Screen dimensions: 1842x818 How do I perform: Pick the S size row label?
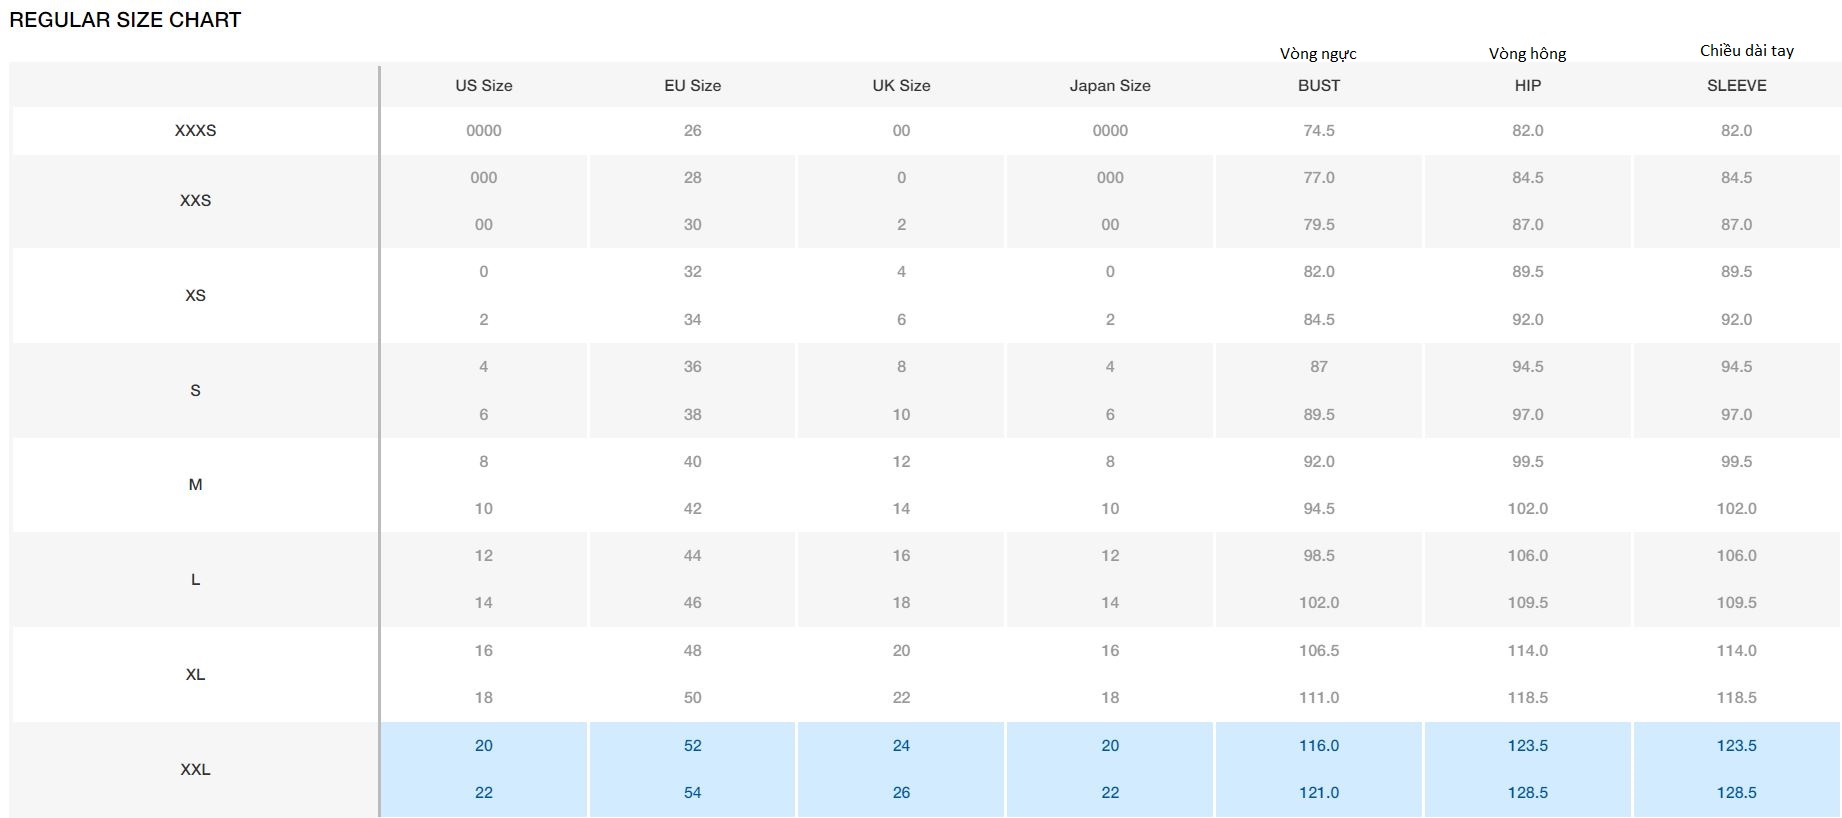[195, 391]
